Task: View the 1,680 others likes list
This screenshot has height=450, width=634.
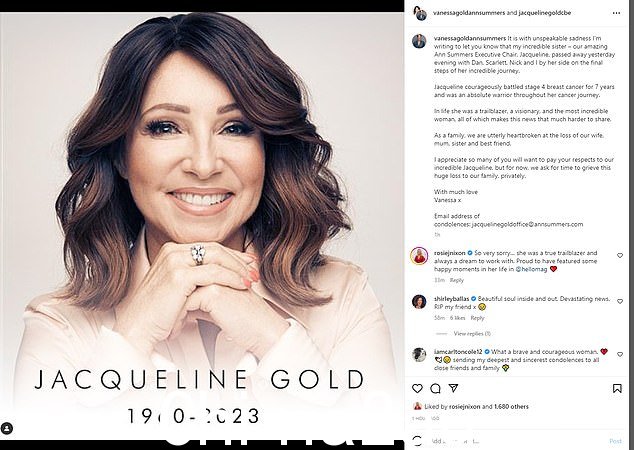Action: 511,407
